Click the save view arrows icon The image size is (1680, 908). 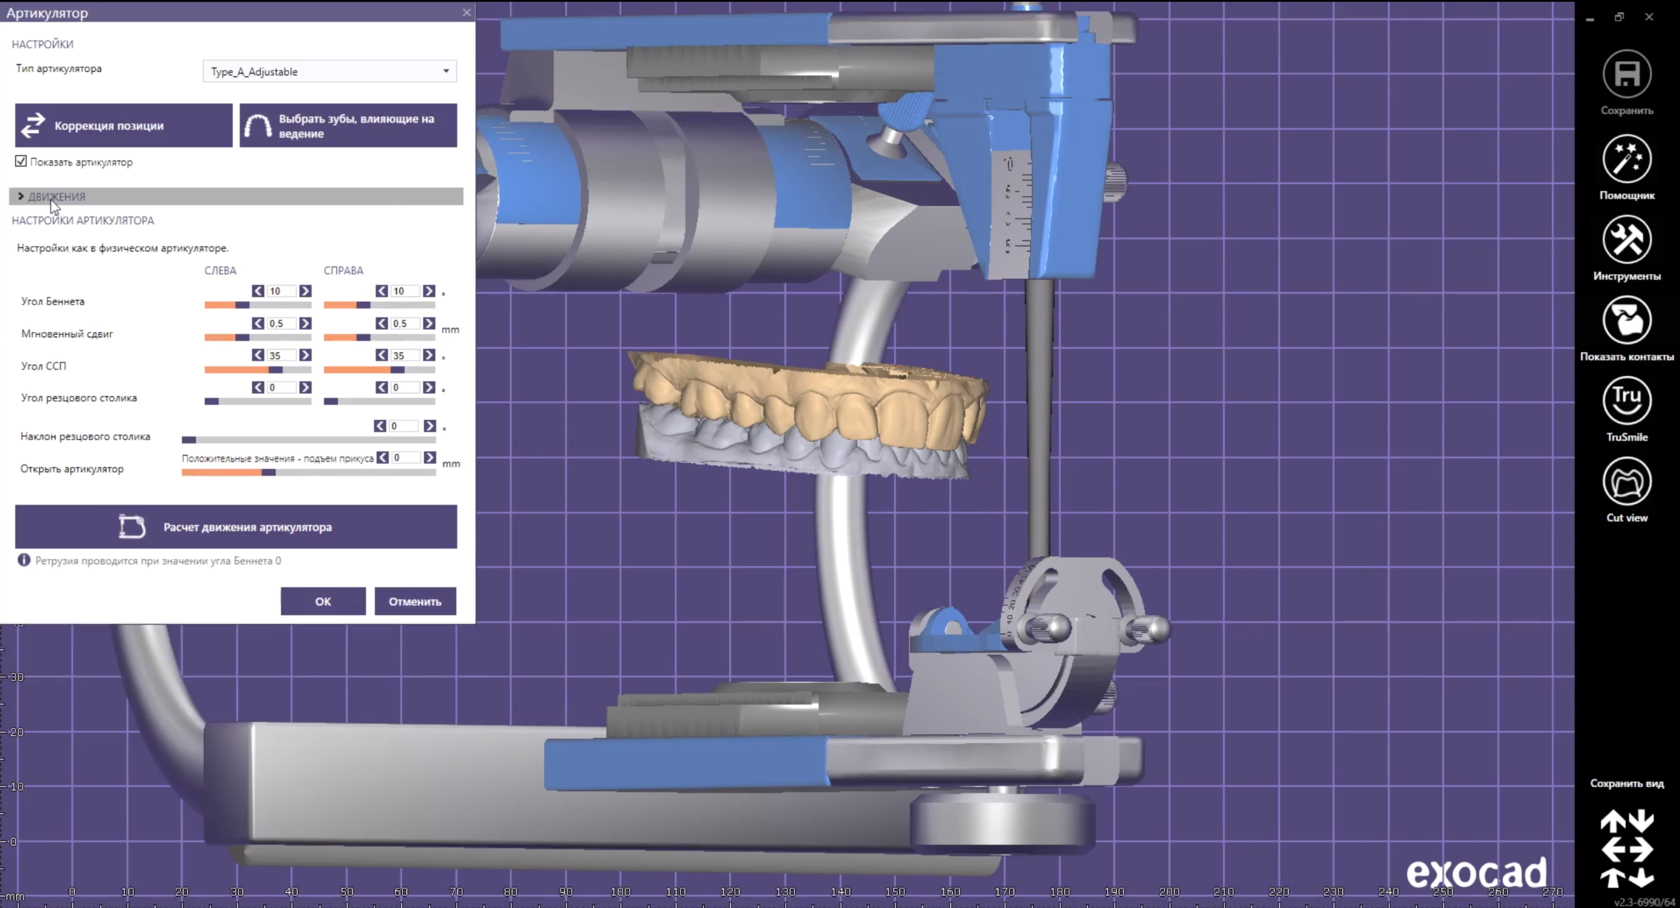click(1626, 849)
